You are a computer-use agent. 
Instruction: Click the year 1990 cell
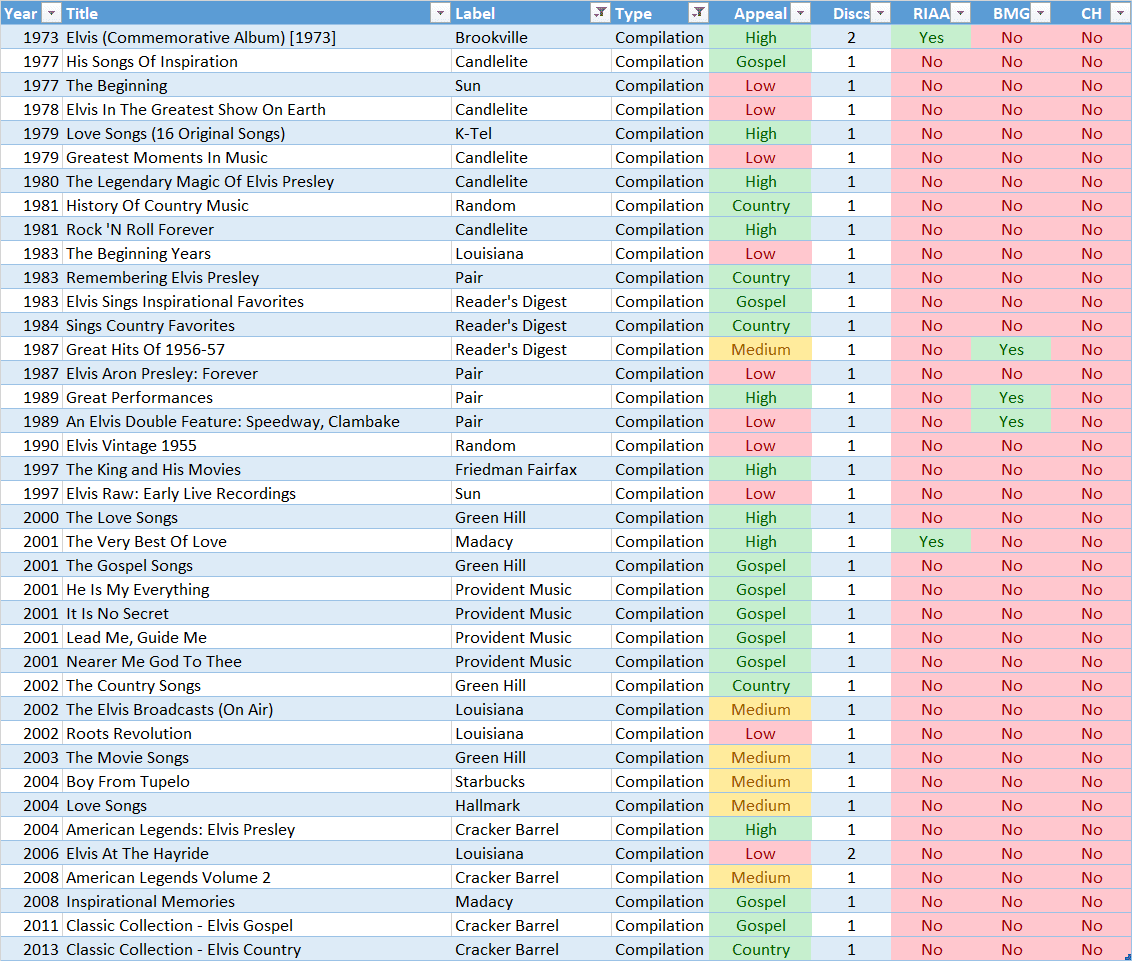click(32, 445)
